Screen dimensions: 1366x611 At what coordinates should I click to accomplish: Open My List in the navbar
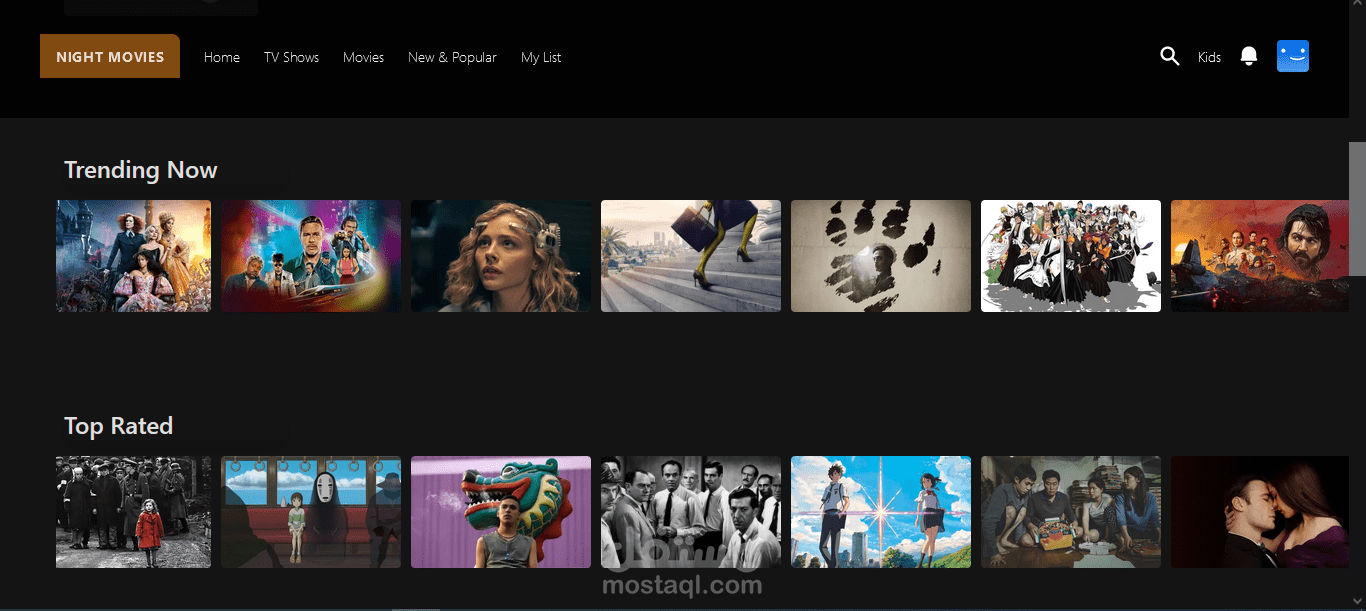[x=541, y=57]
